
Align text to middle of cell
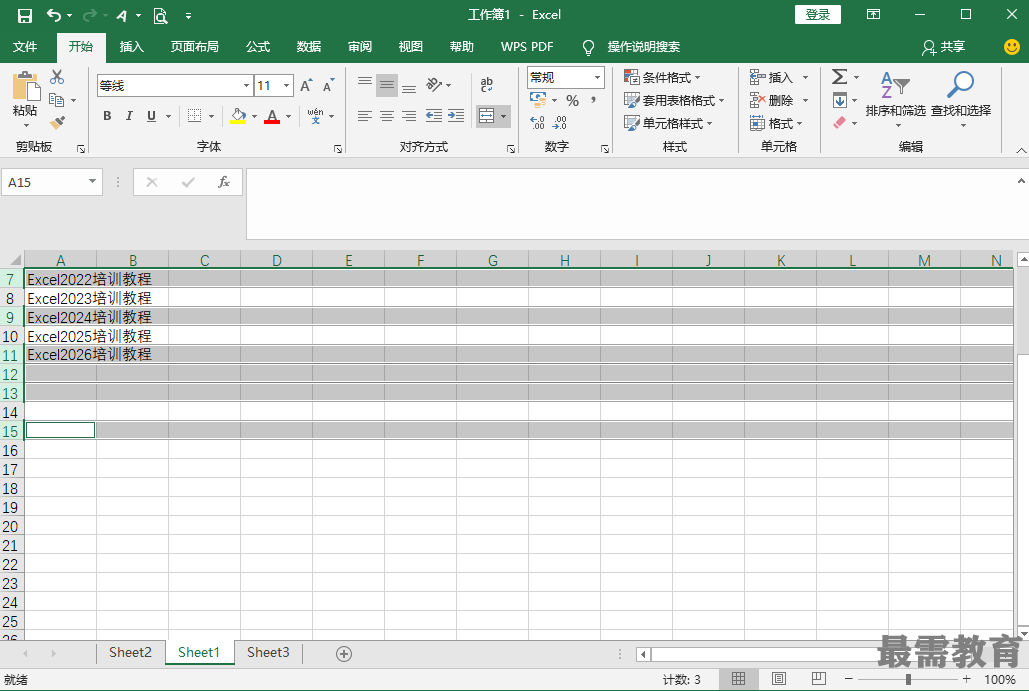(x=387, y=84)
